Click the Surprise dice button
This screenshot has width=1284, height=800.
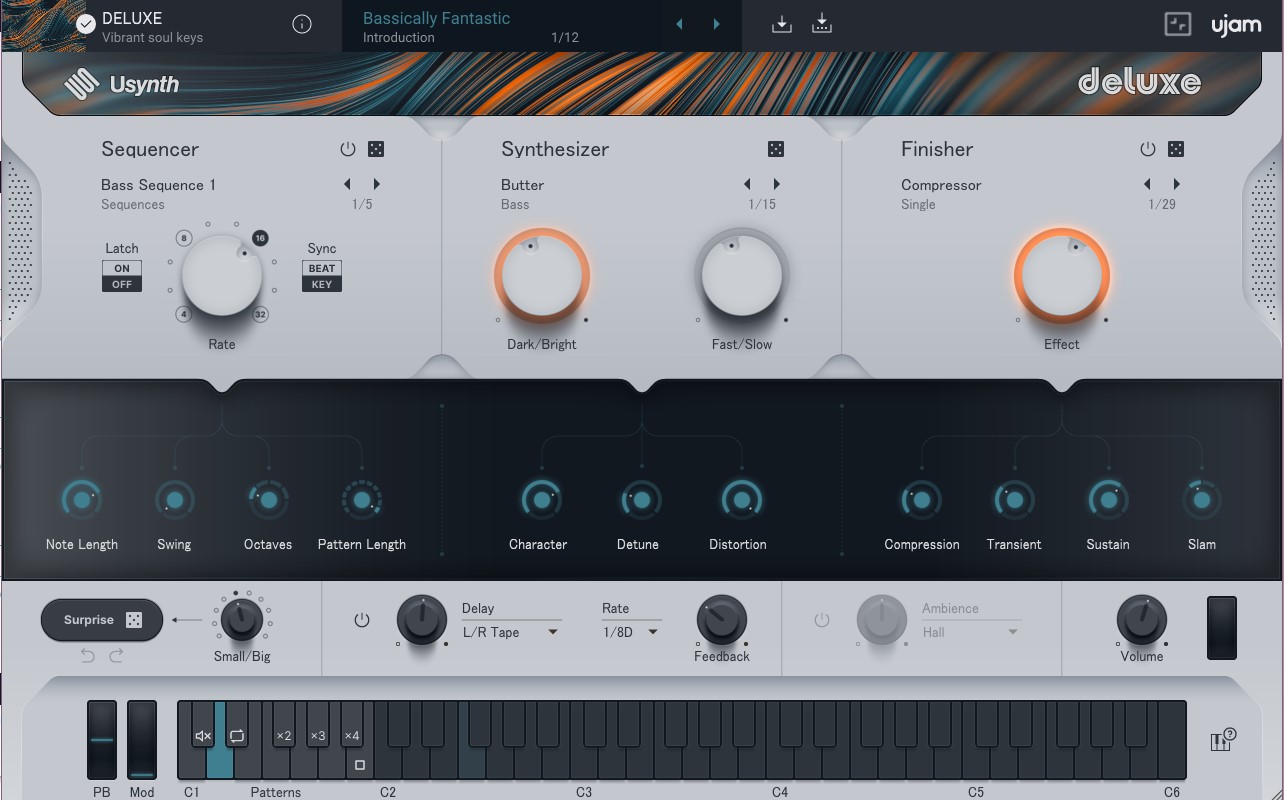pyautogui.click(x=102, y=620)
